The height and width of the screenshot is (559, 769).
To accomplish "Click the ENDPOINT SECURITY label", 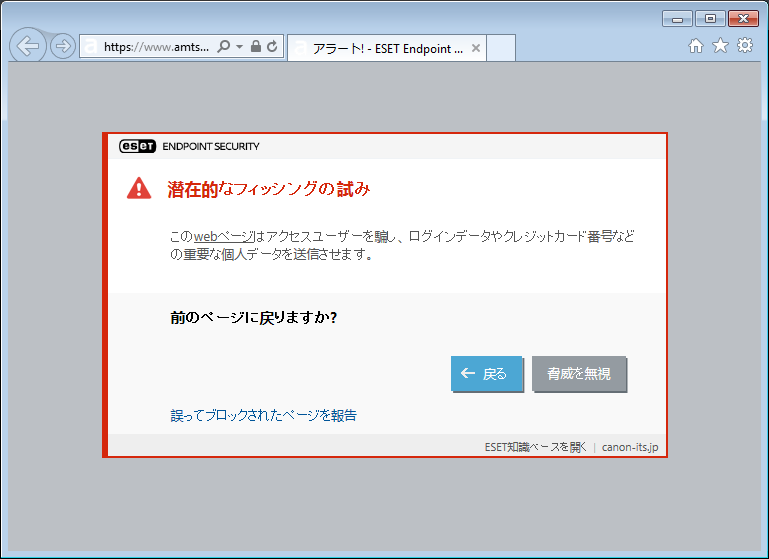I will pyautogui.click(x=211, y=147).
